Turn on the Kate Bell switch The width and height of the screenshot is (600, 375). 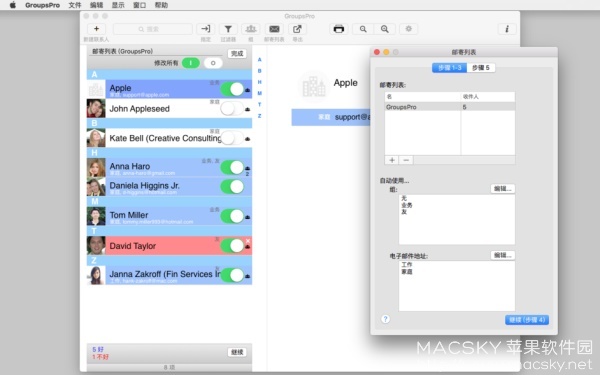click(x=232, y=138)
